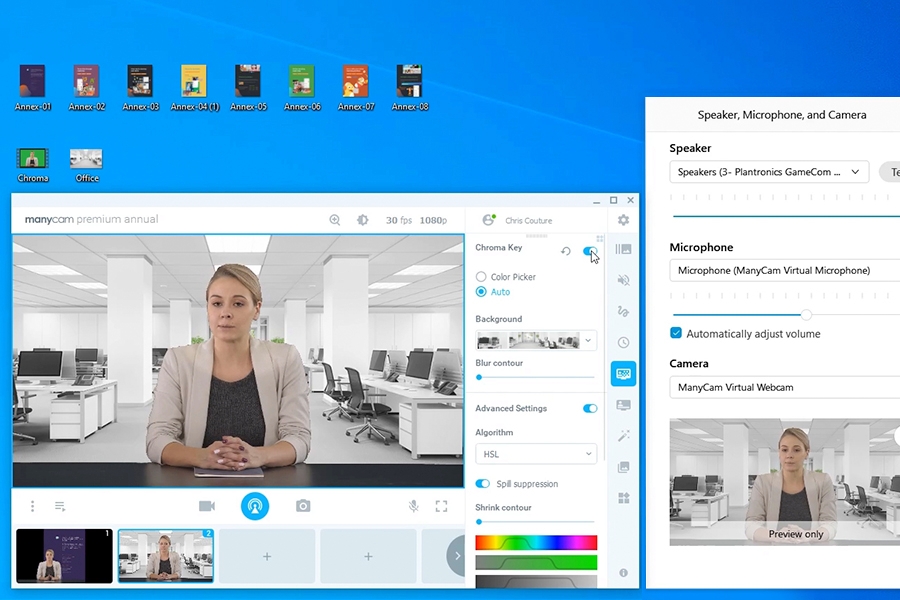Screen dimensions: 900x600
Task: Select the Auto radio option
Action: point(481,292)
